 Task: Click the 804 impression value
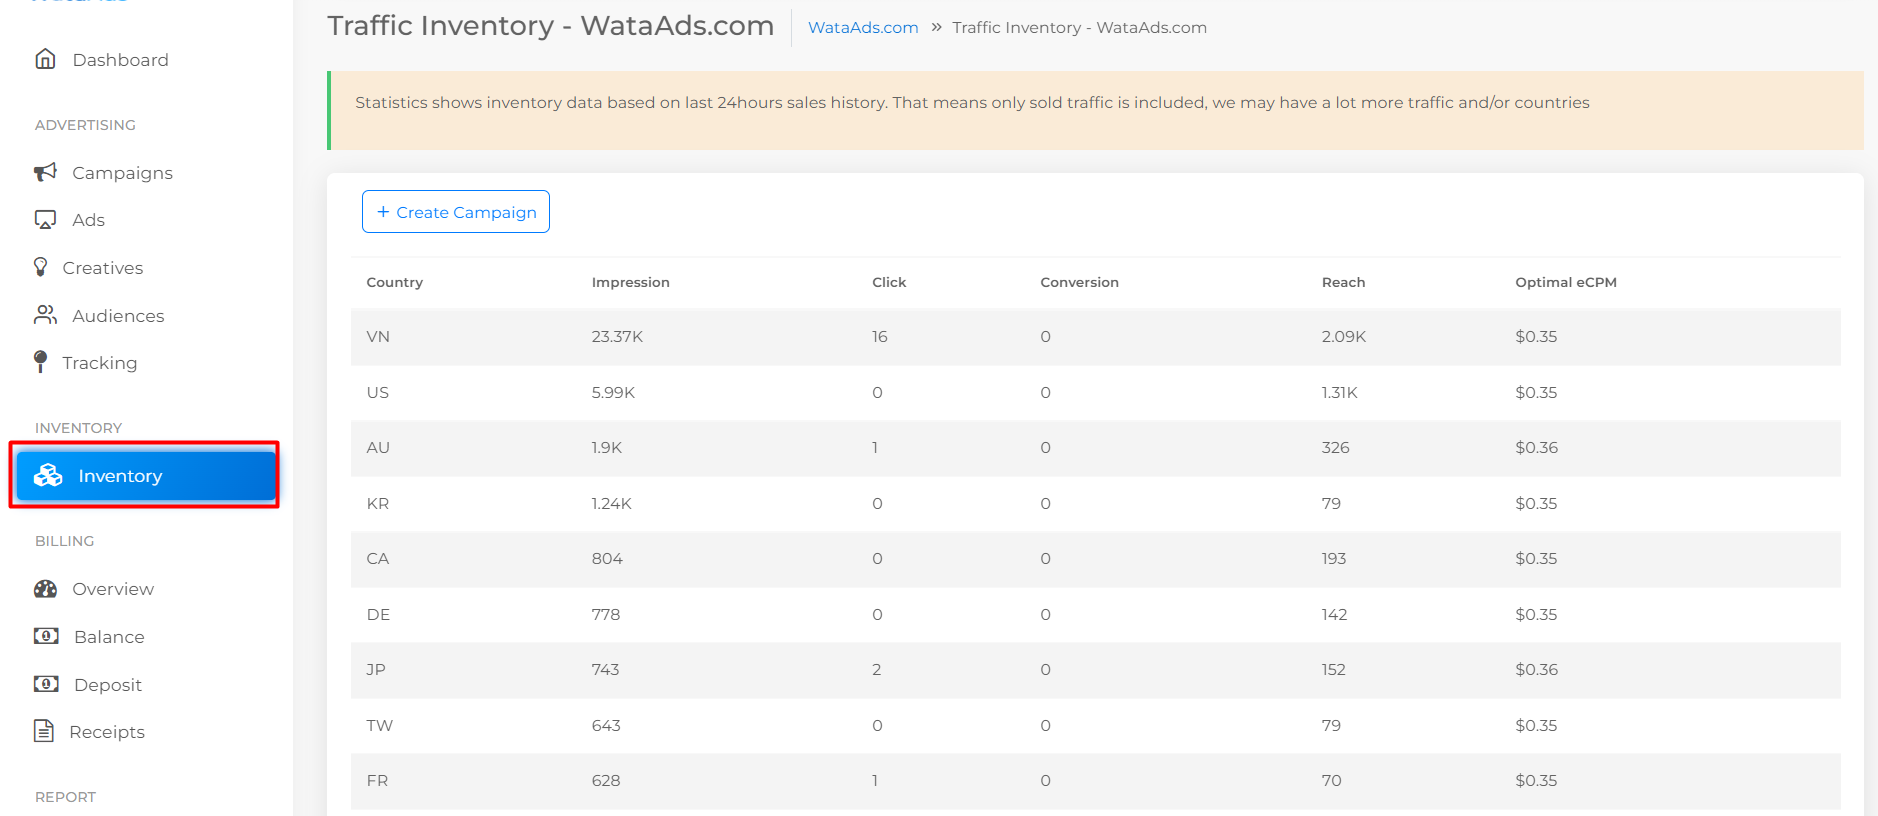pyautogui.click(x=607, y=559)
